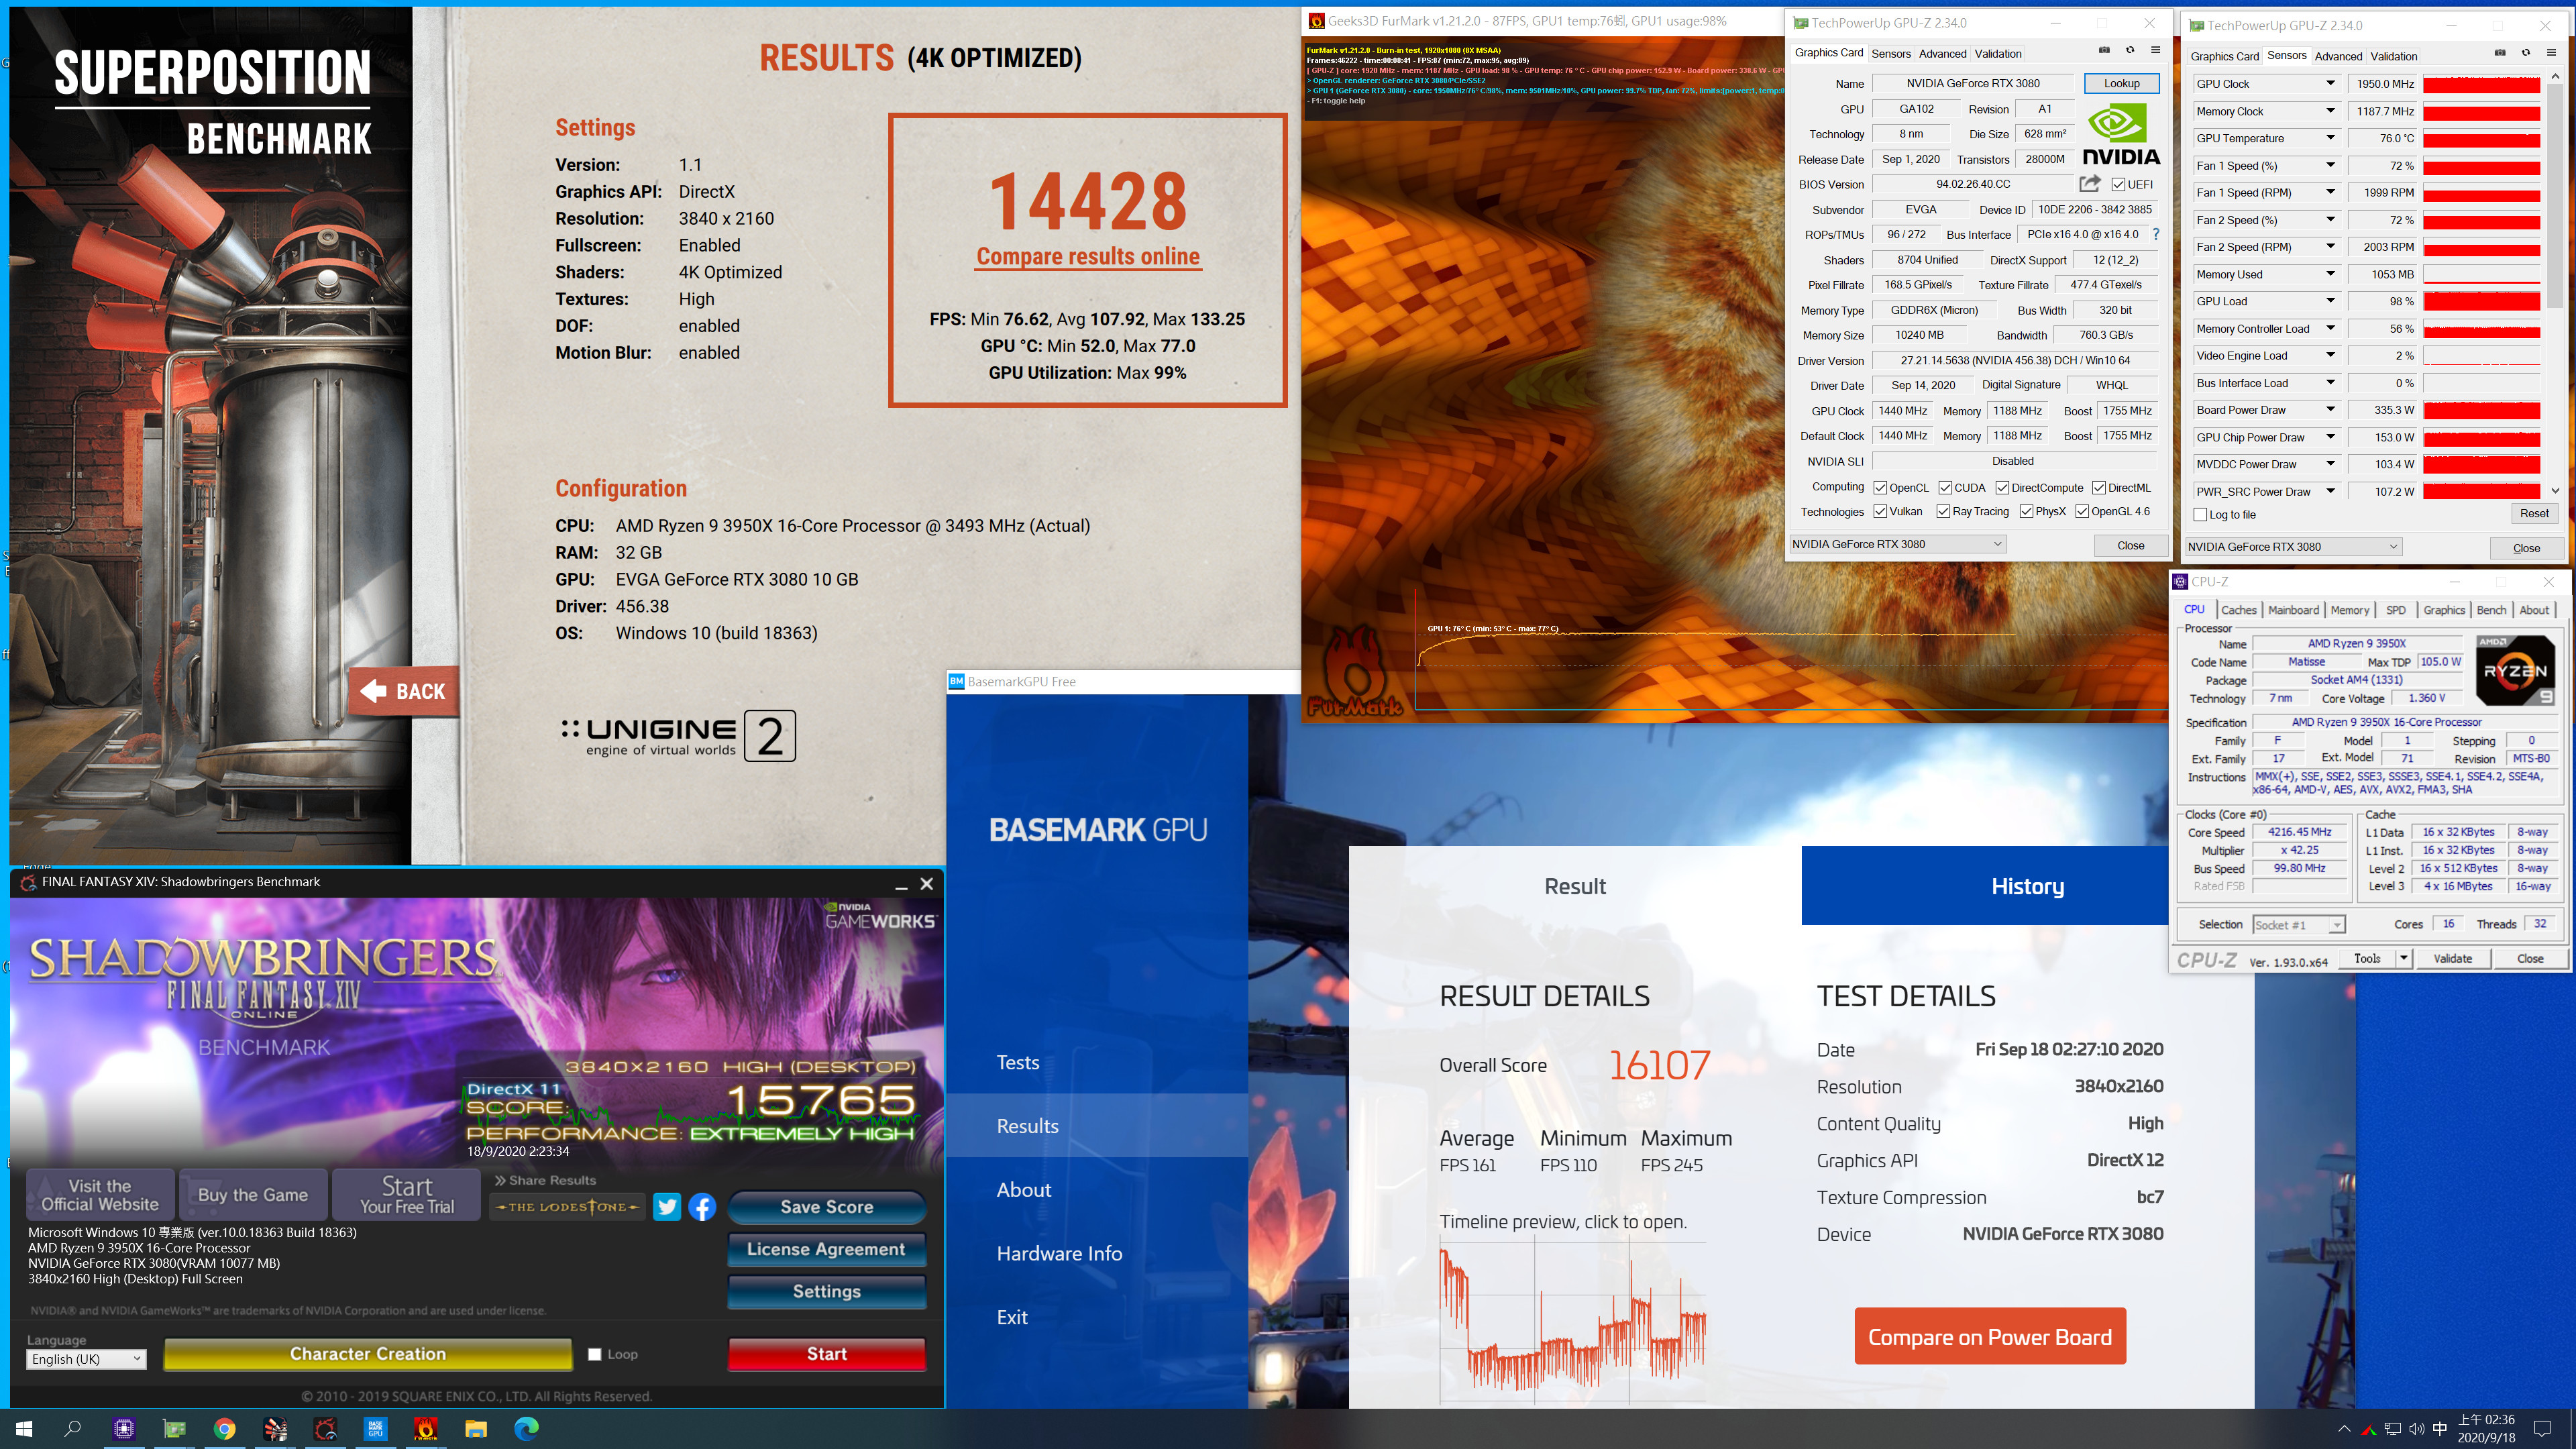Click the volume icon in system tray
This screenshot has width=2576, height=1449.
pos(2417,1429)
